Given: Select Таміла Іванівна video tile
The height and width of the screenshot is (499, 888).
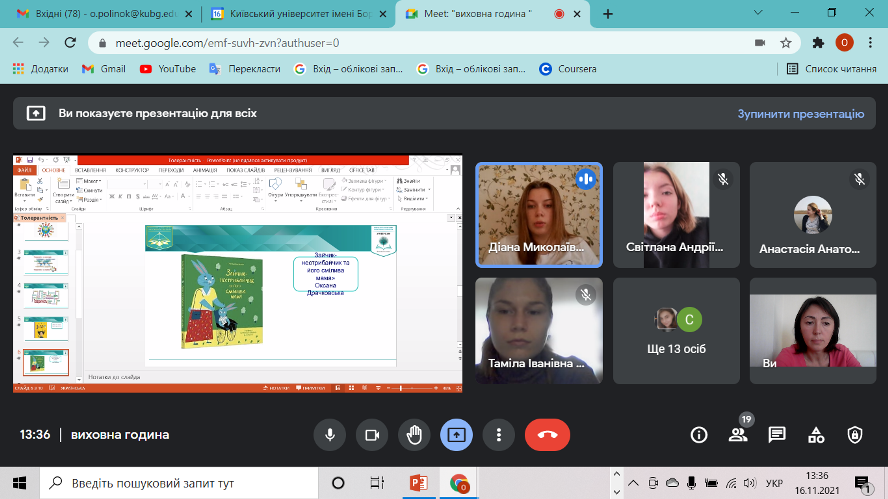Looking at the screenshot, I should point(539,331).
